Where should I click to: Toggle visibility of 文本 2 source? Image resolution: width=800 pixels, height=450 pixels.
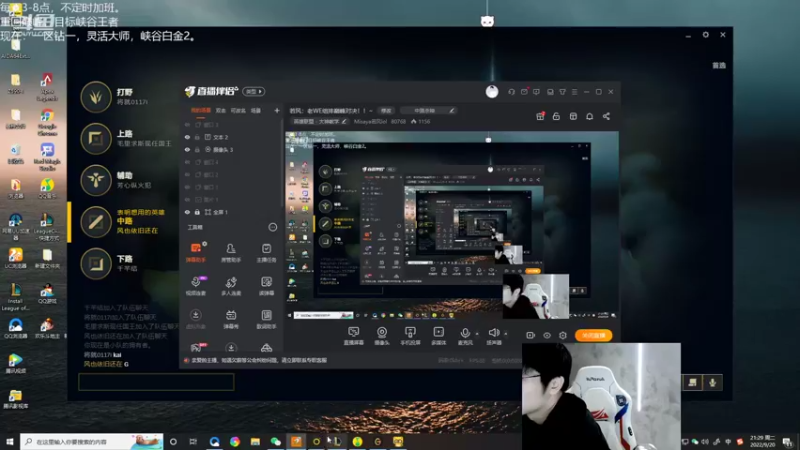pyautogui.click(x=187, y=137)
